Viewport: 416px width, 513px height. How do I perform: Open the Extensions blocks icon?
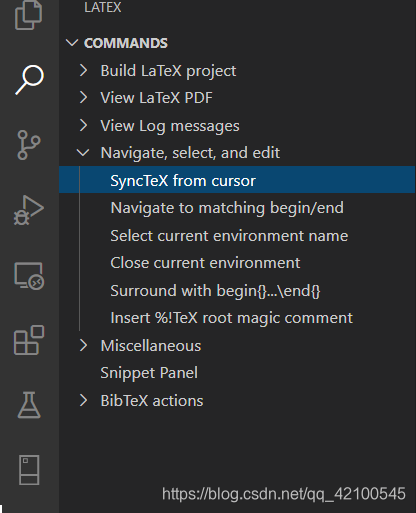pos(29,340)
